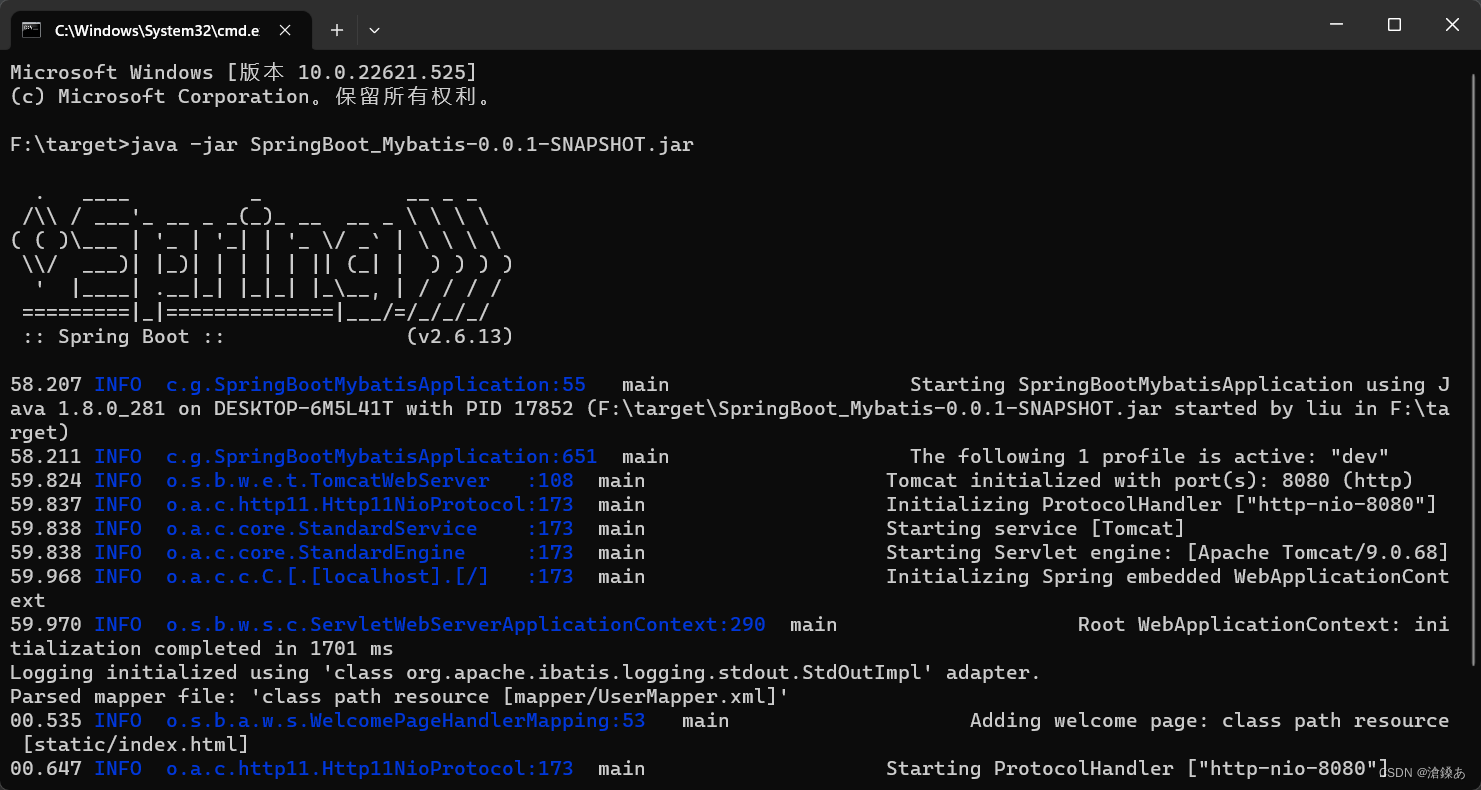
Task: Click 'Starting ProtocolHandler' message on last line
Action: (1138, 769)
